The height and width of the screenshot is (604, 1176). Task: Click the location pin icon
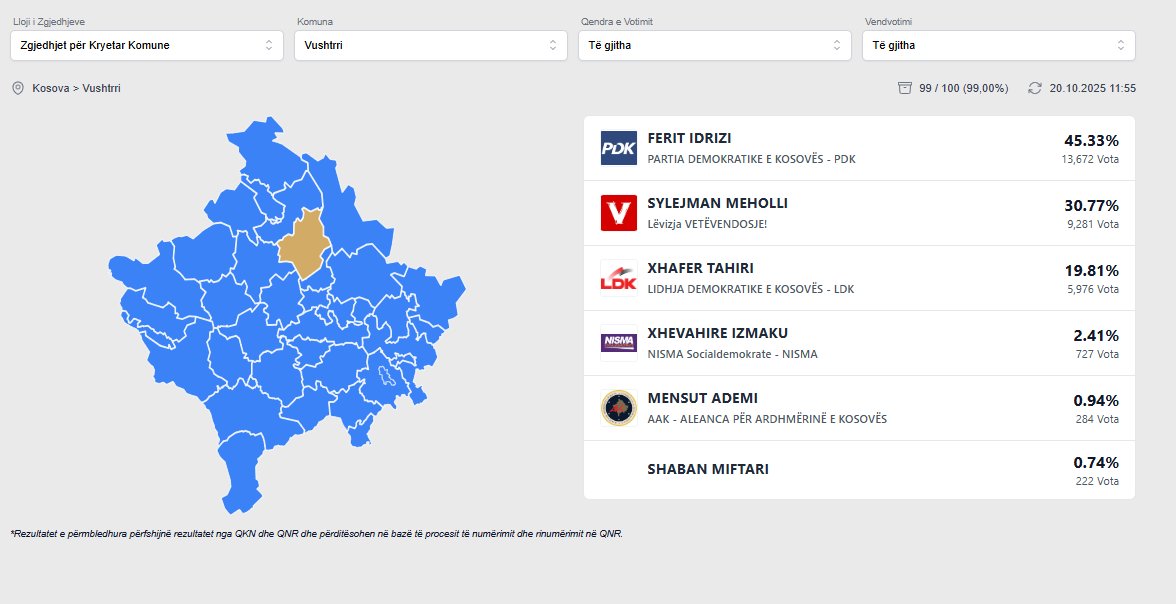click(18, 88)
